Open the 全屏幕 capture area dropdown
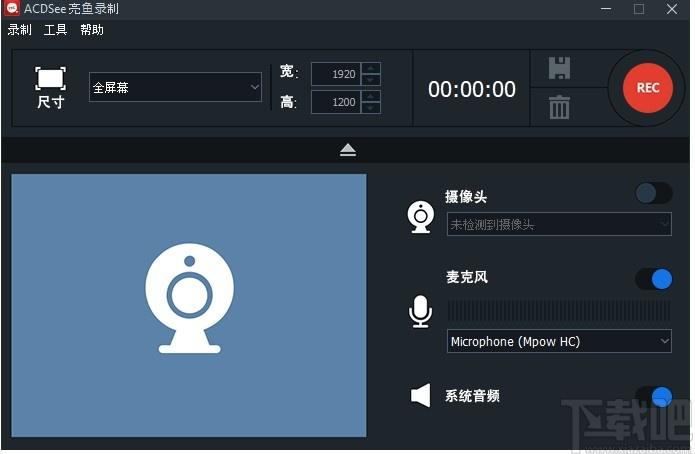The height and width of the screenshot is (454, 695). pyautogui.click(x=175, y=88)
